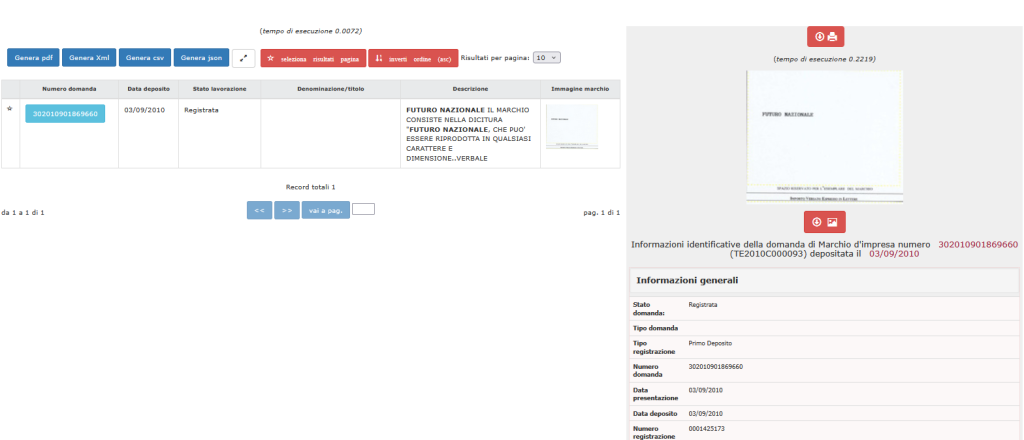This screenshot has height=440, width=1024.
Task: Go to previous page with '<<' button
Action: pos(259,210)
